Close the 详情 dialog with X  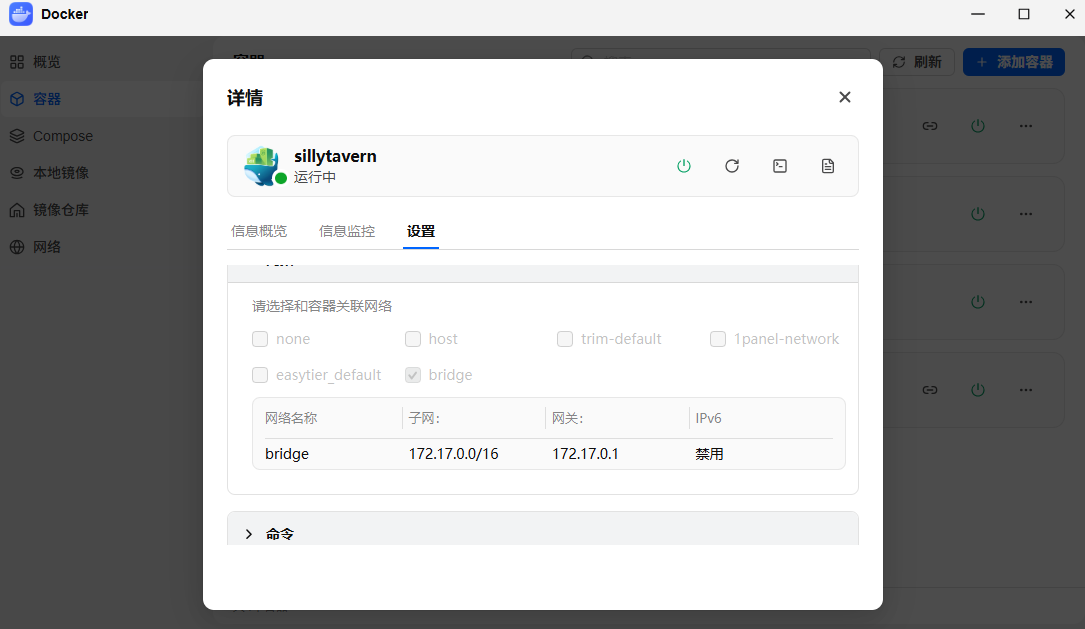tap(845, 97)
